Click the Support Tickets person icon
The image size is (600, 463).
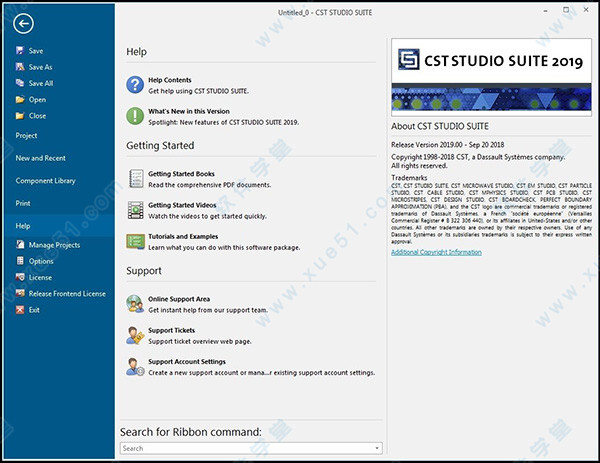tap(135, 335)
